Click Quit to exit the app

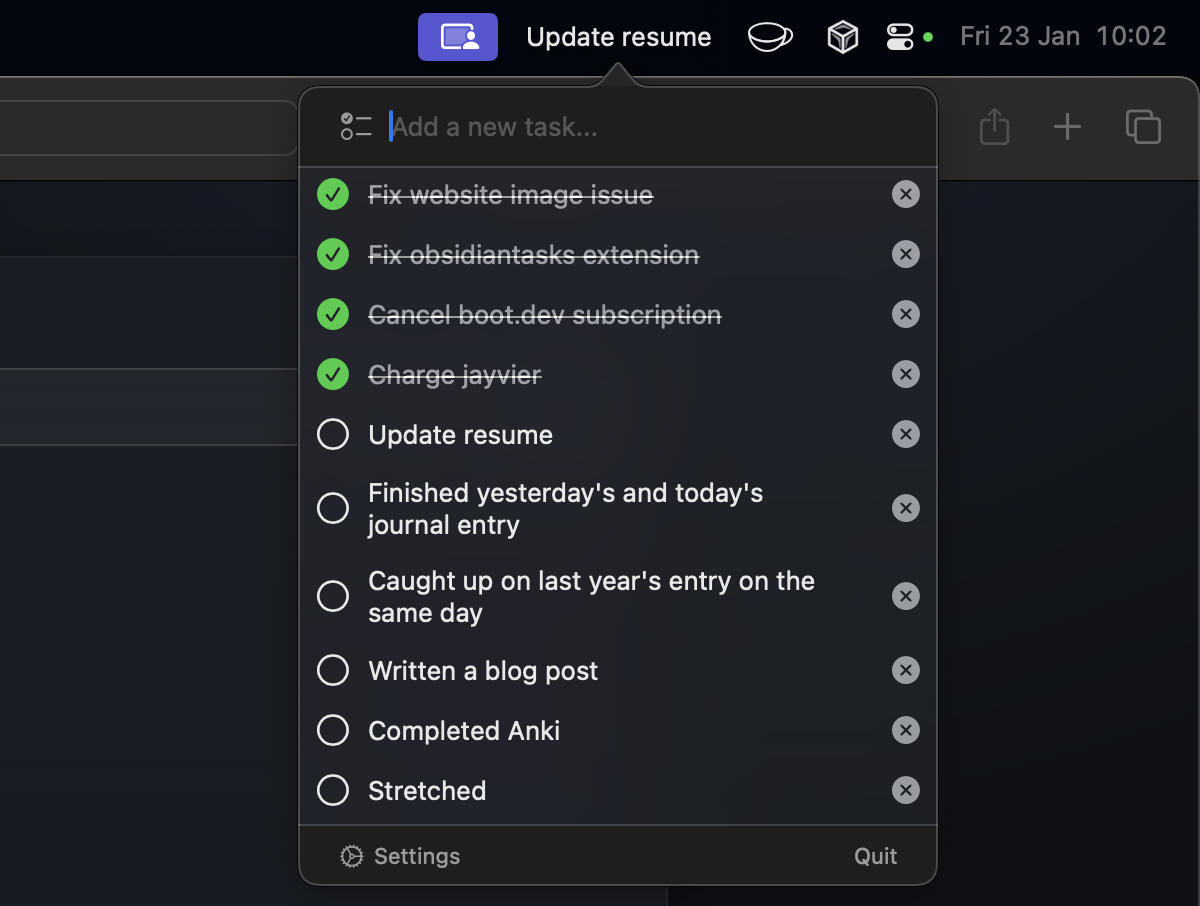click(x=875, y=857)
